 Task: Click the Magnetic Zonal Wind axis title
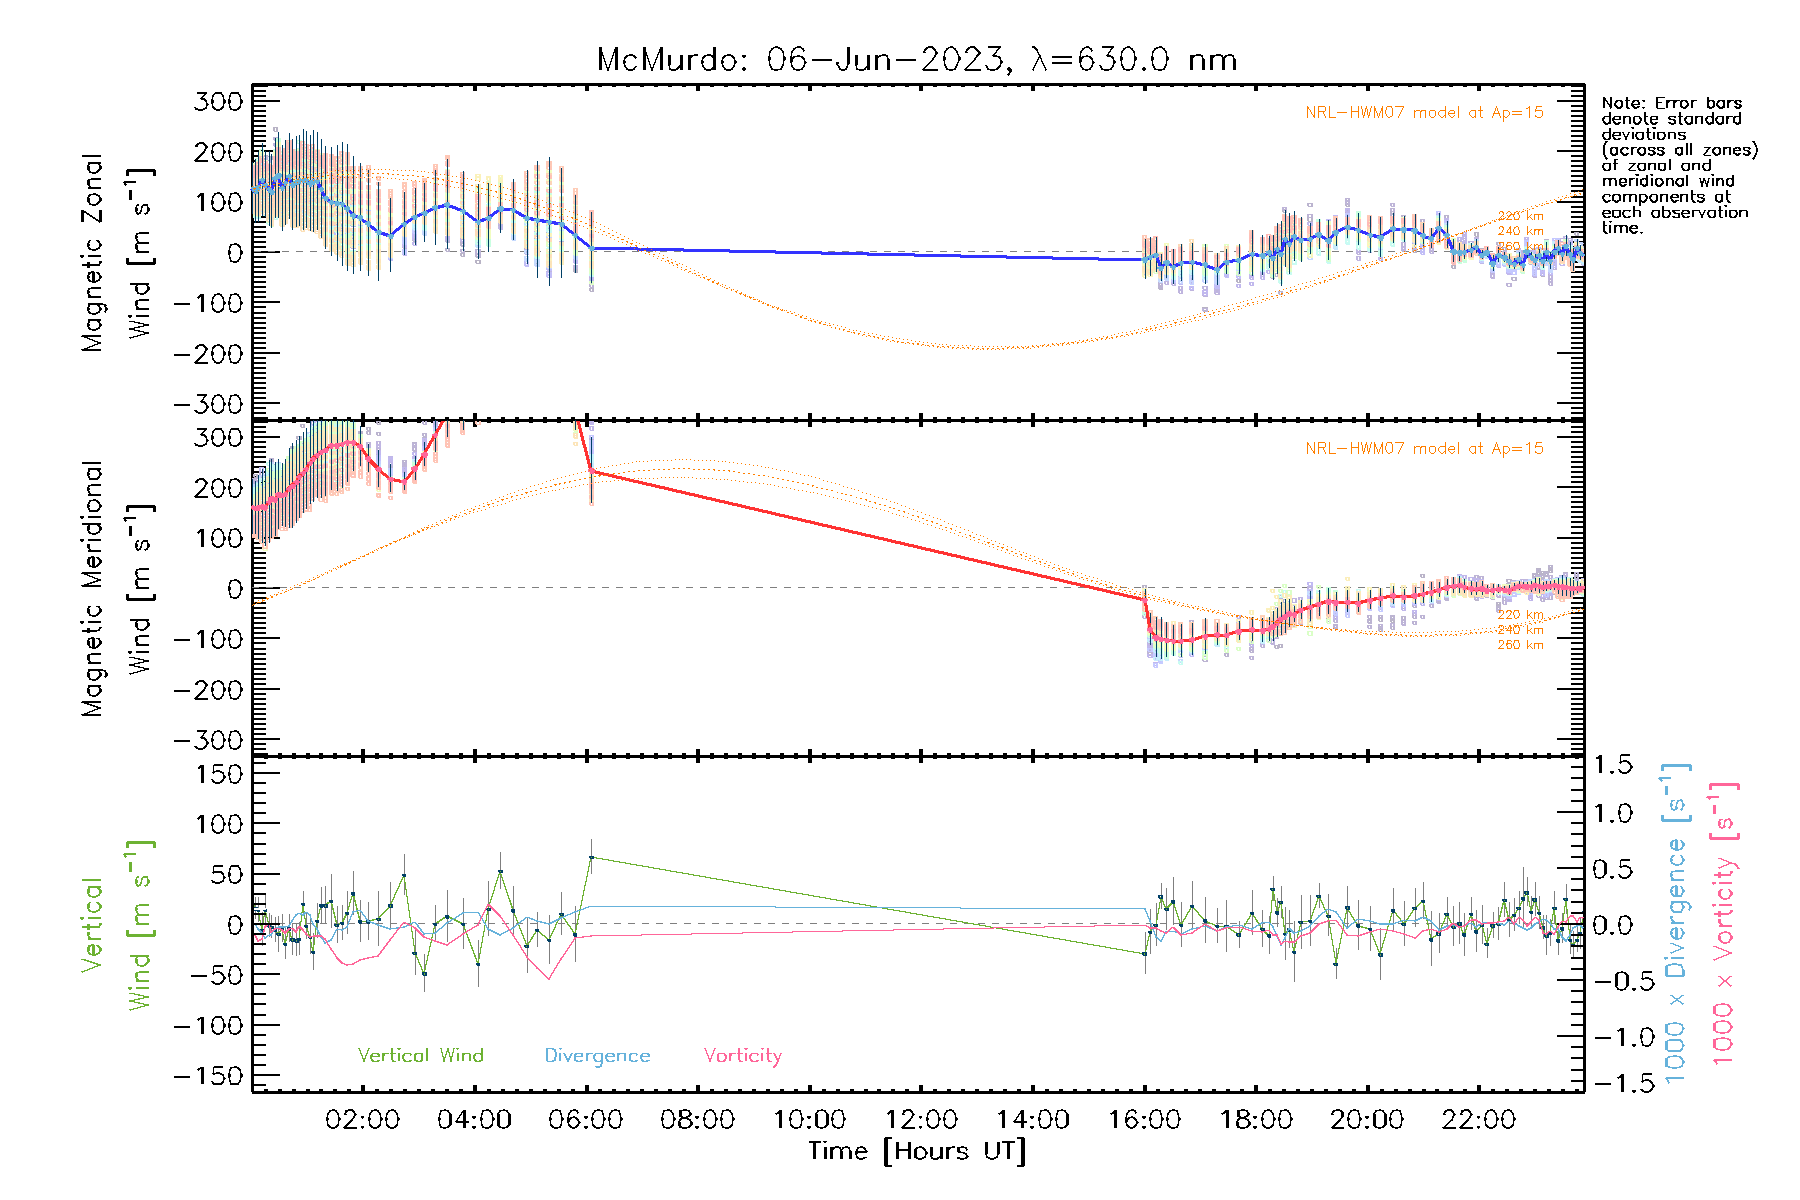[116, 253]
